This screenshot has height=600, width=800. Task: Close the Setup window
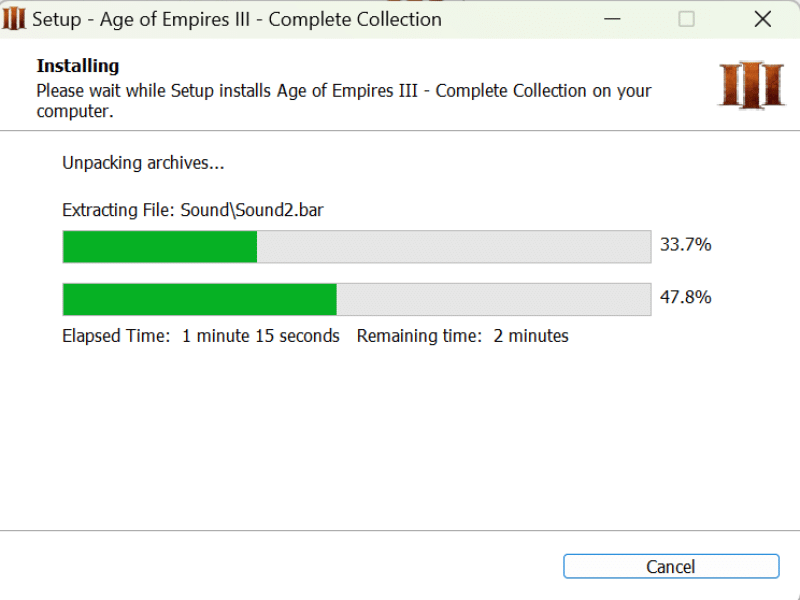coord(763,19)
